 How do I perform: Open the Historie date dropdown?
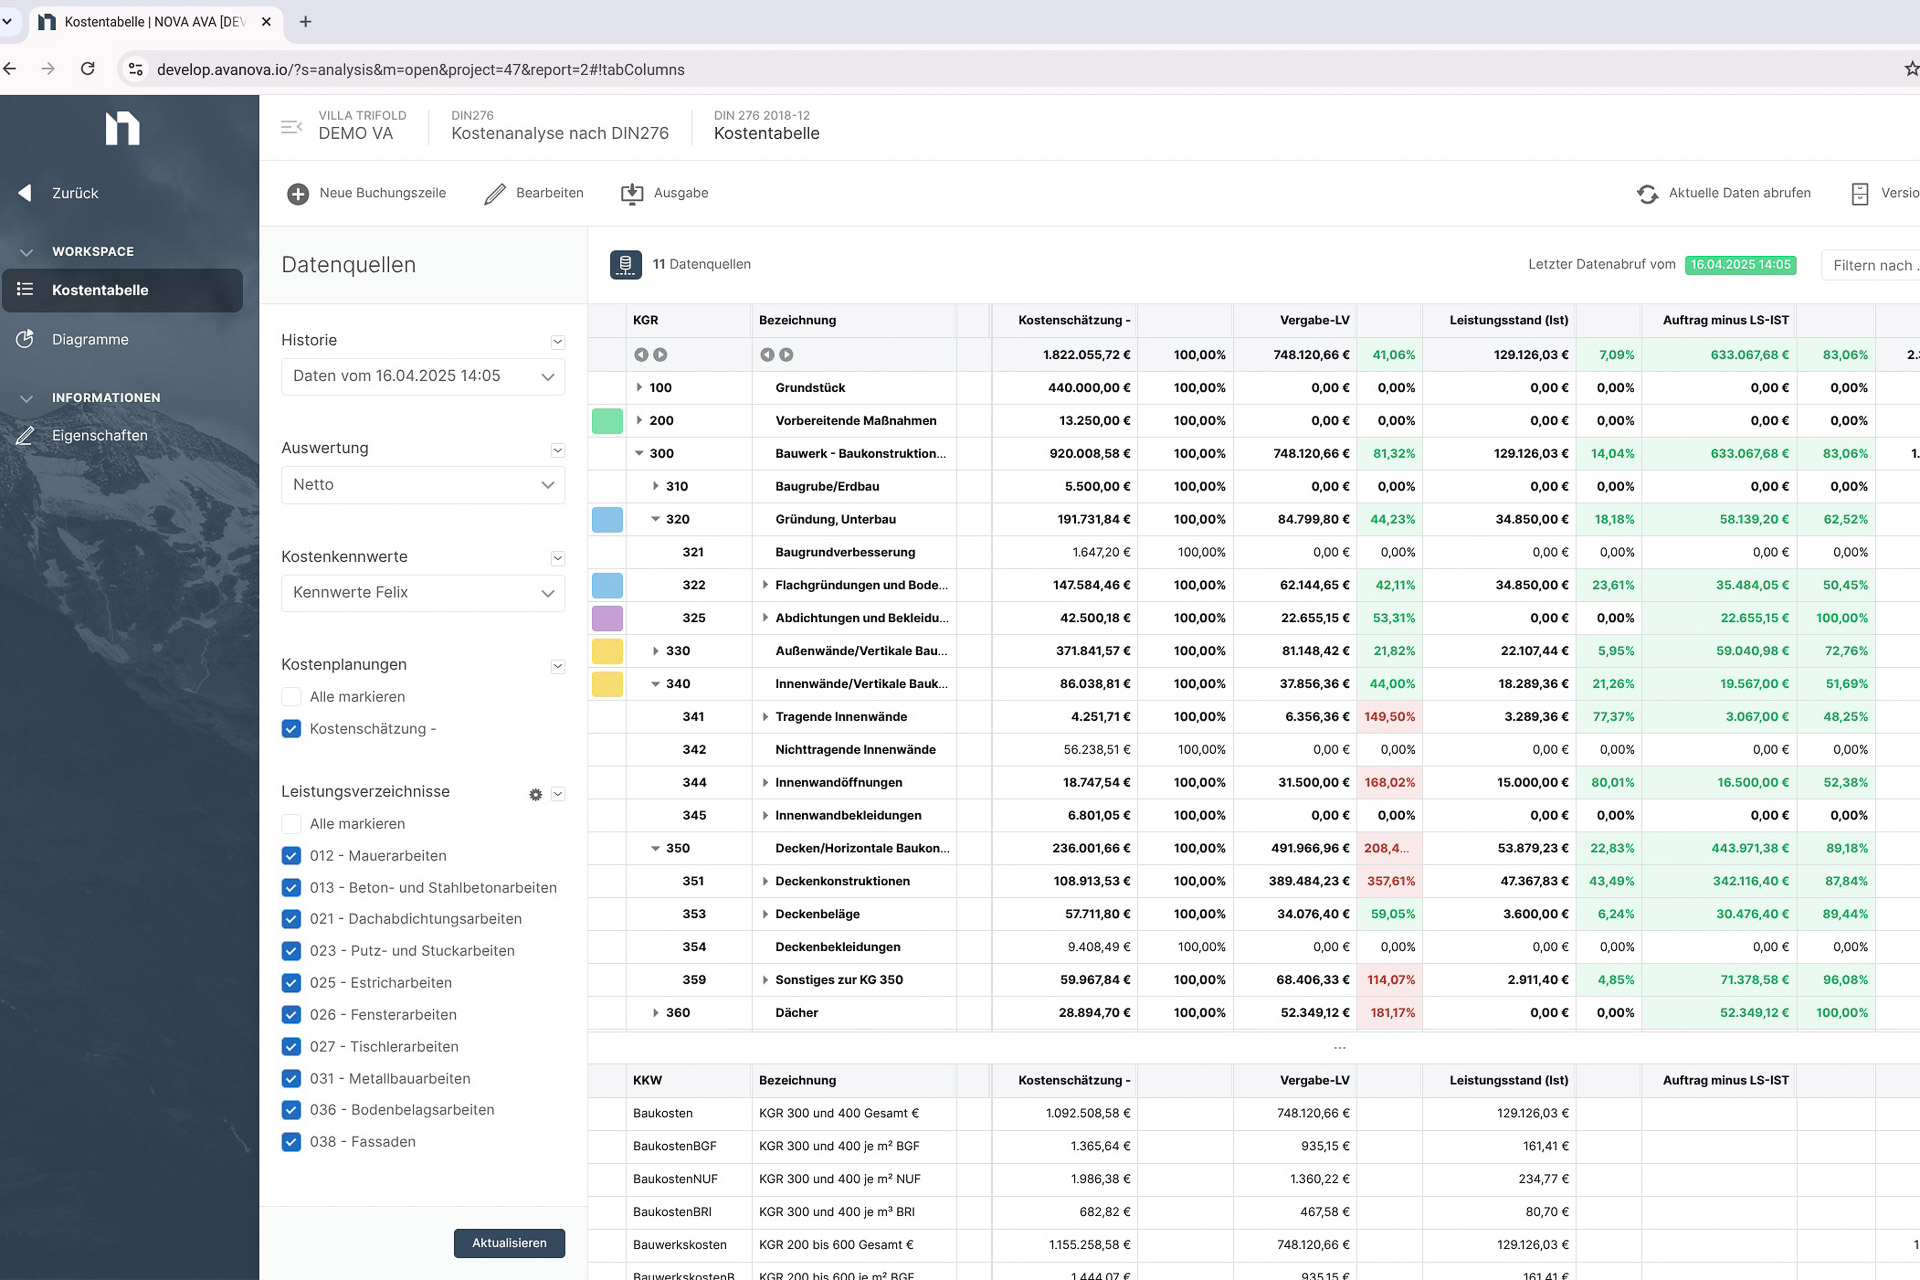(x=422, y=377)
